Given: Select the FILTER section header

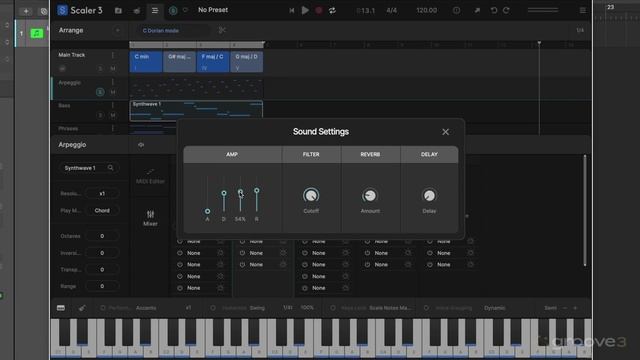Looking at the screenshot, I should click(311, 154).
